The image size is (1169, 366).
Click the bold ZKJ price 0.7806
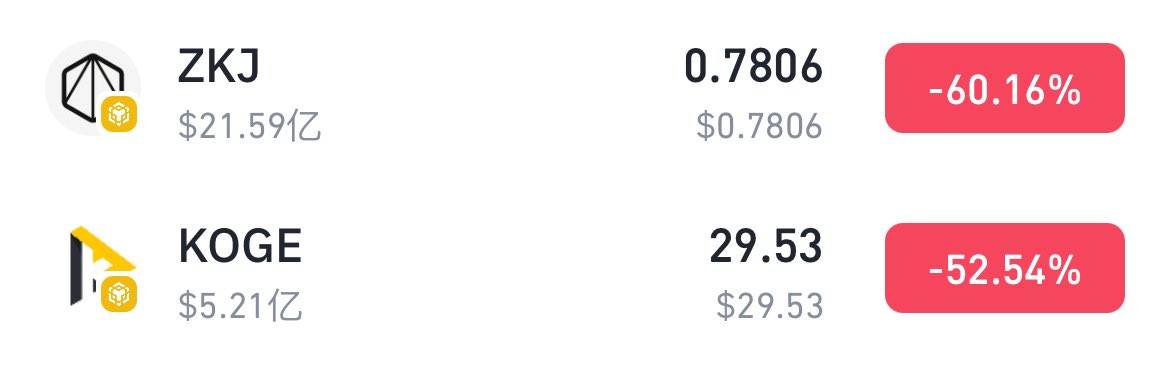(x=753, y=67)
